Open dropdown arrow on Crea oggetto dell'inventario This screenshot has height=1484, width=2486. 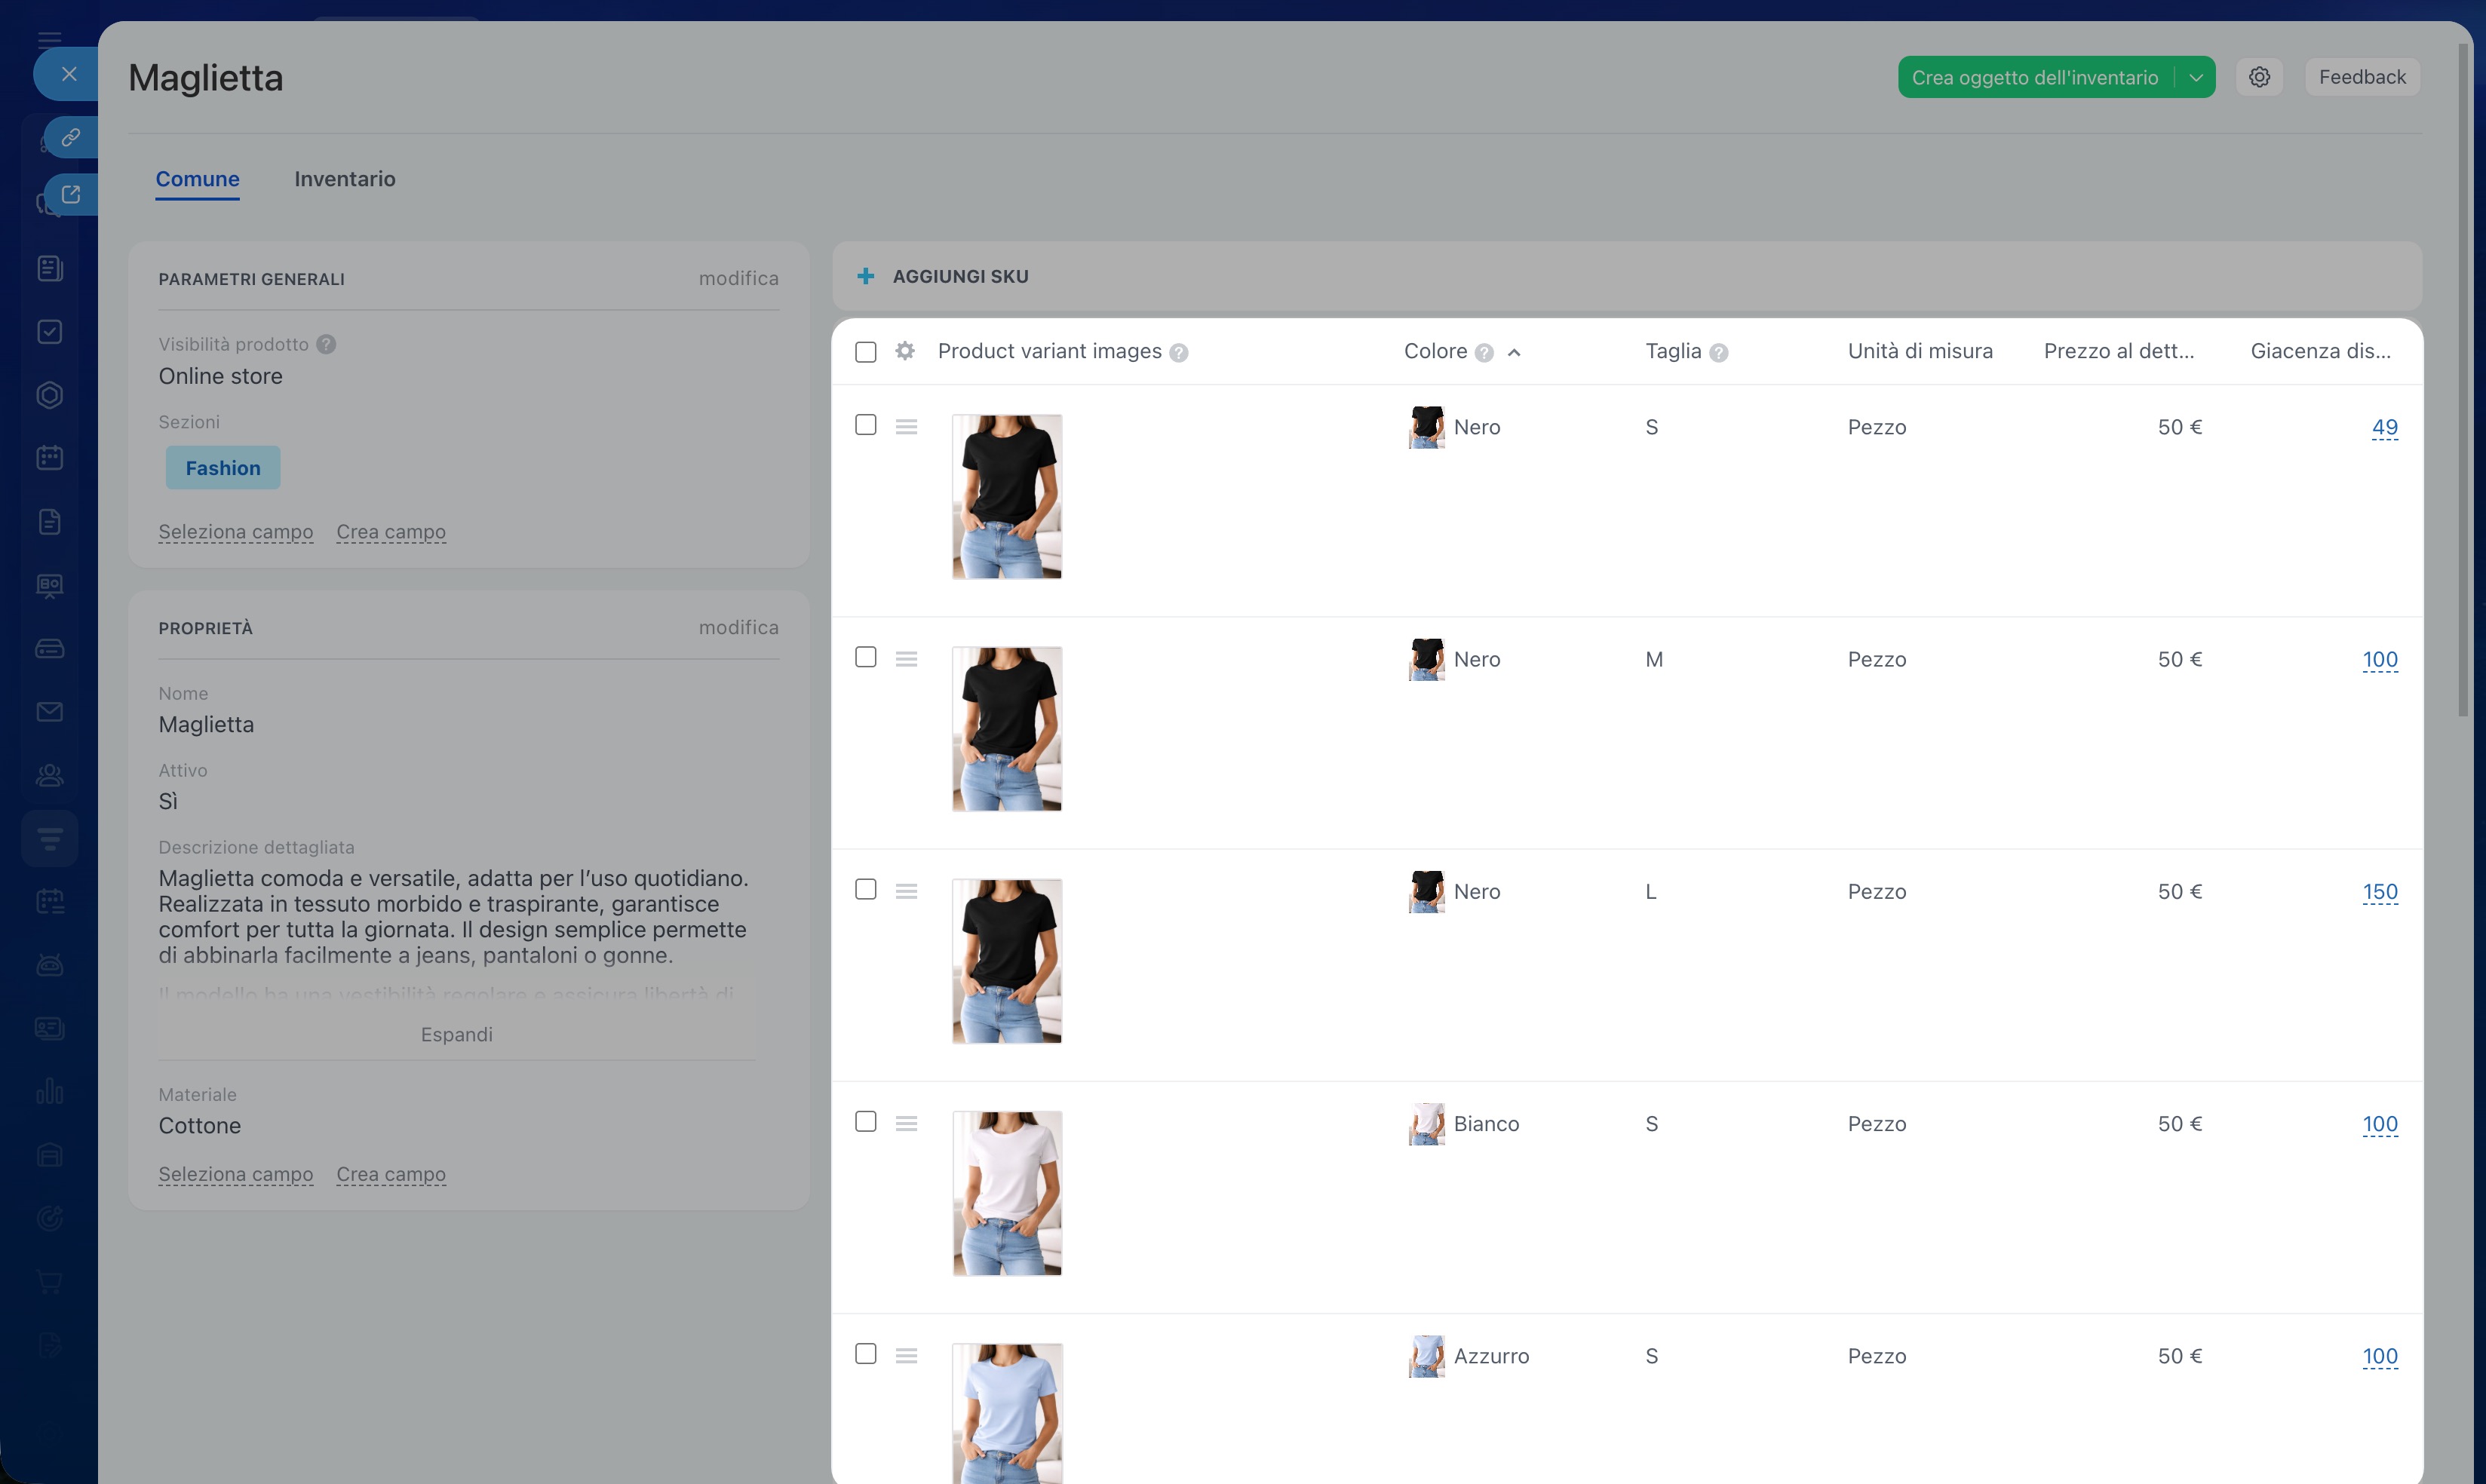click(2196, 77)
